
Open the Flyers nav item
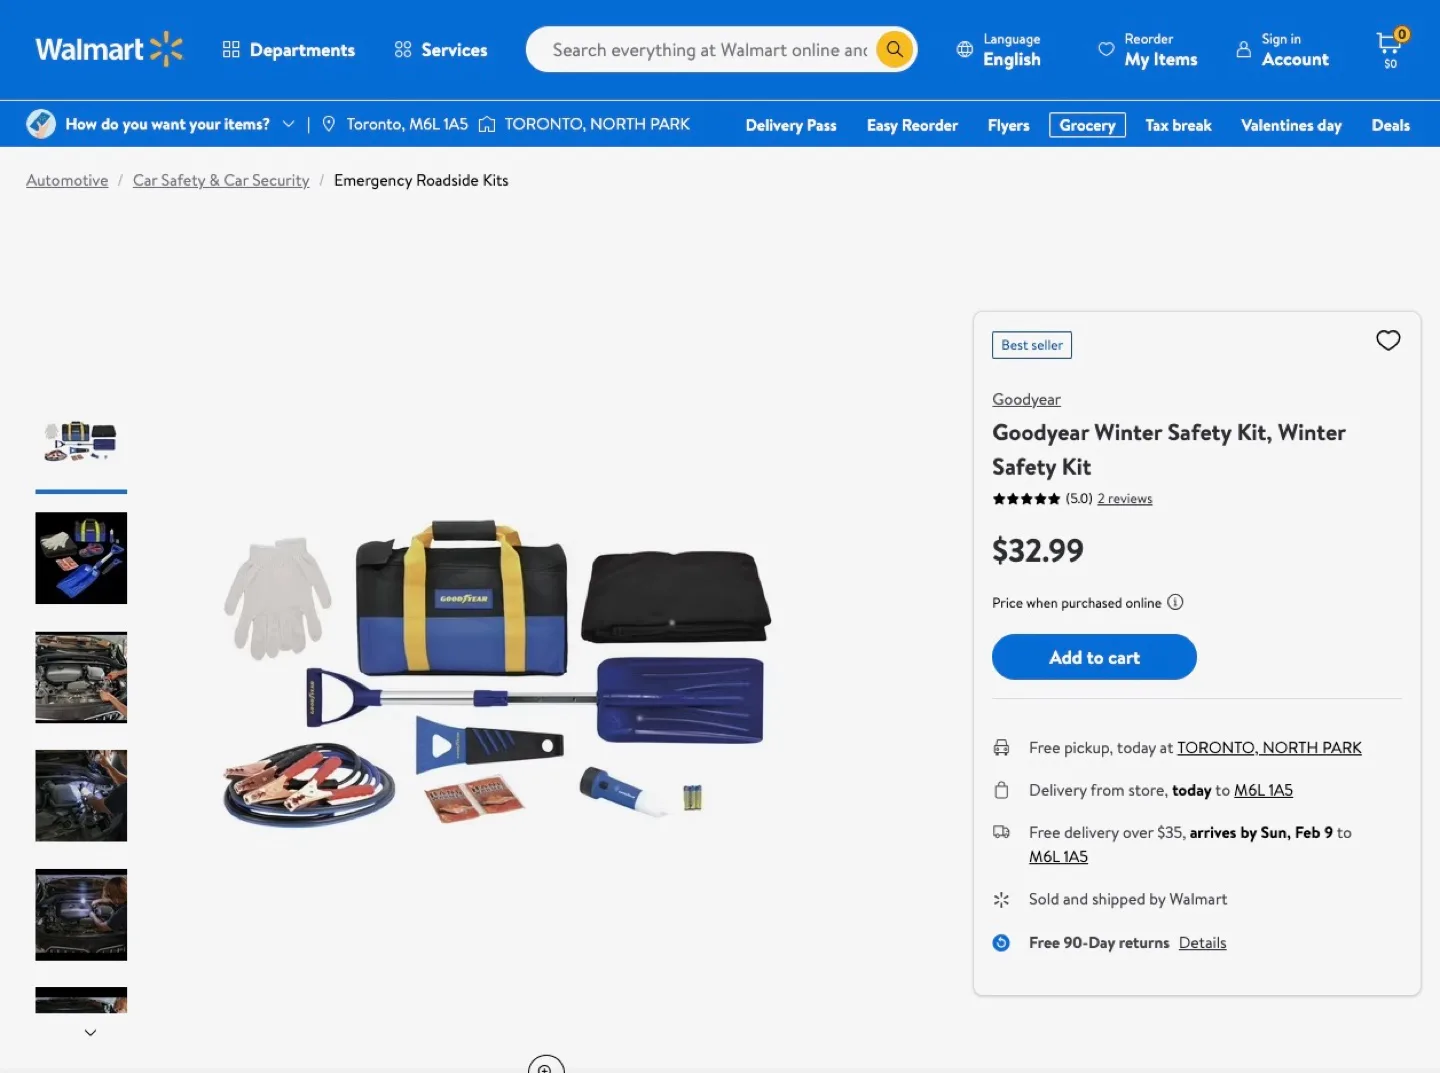pyautogui.click(x=1008, y=125)
